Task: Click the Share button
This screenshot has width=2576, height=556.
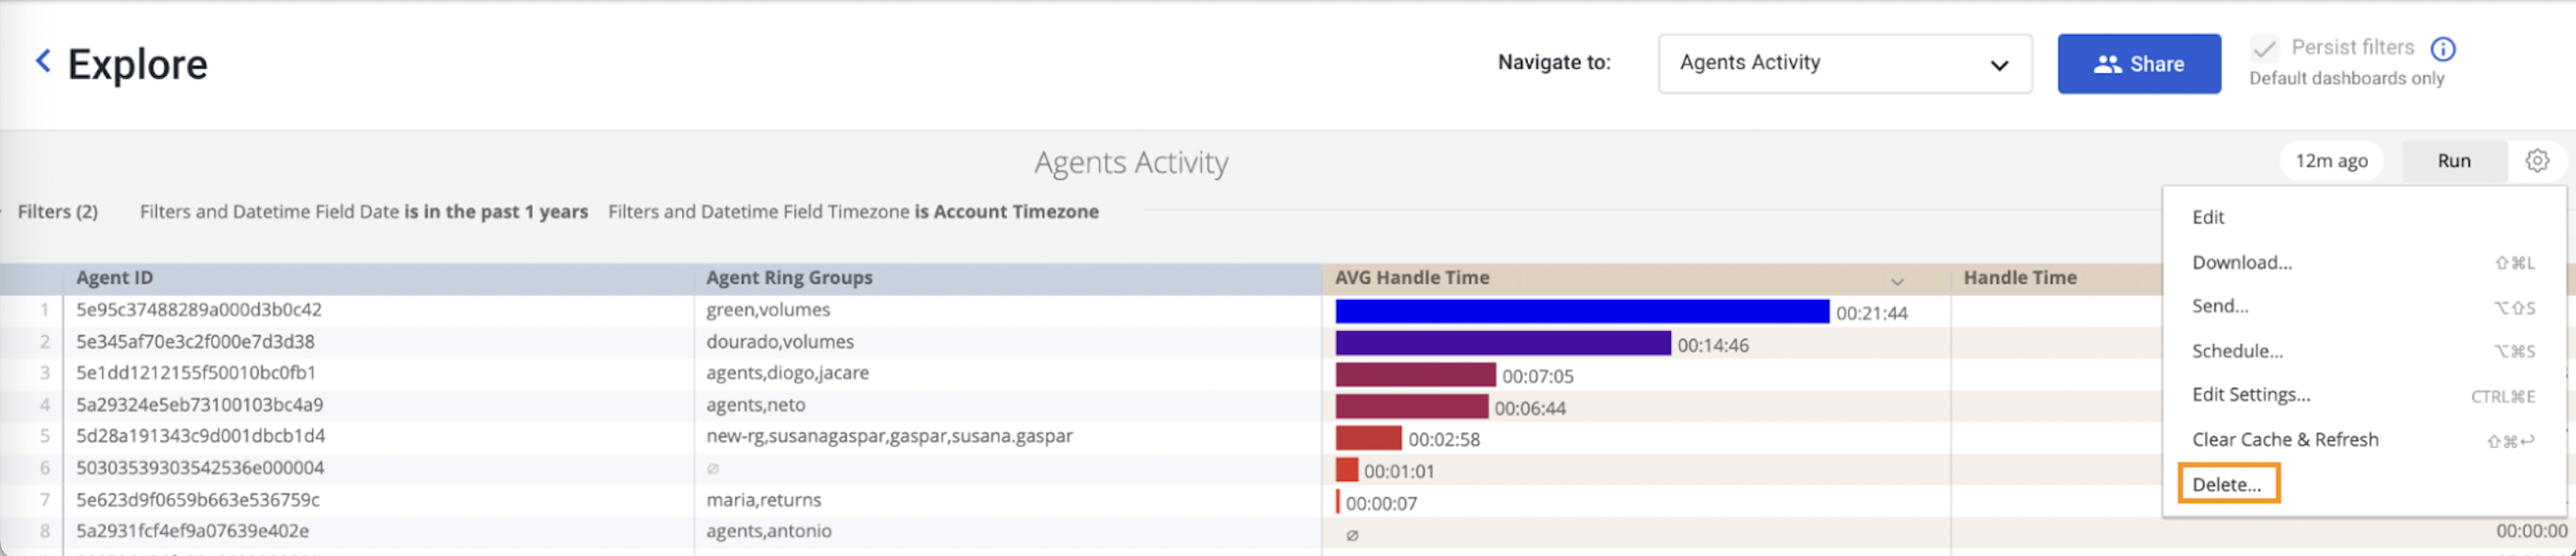Action: point(2139,64)
